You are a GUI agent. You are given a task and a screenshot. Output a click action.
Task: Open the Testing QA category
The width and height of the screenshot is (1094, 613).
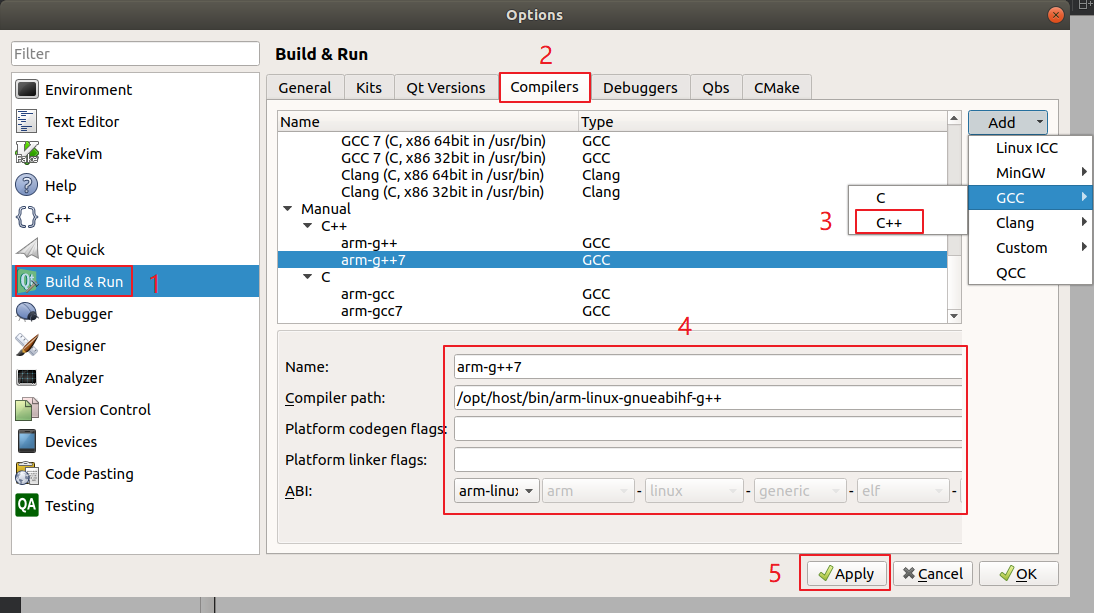point(135,506)
